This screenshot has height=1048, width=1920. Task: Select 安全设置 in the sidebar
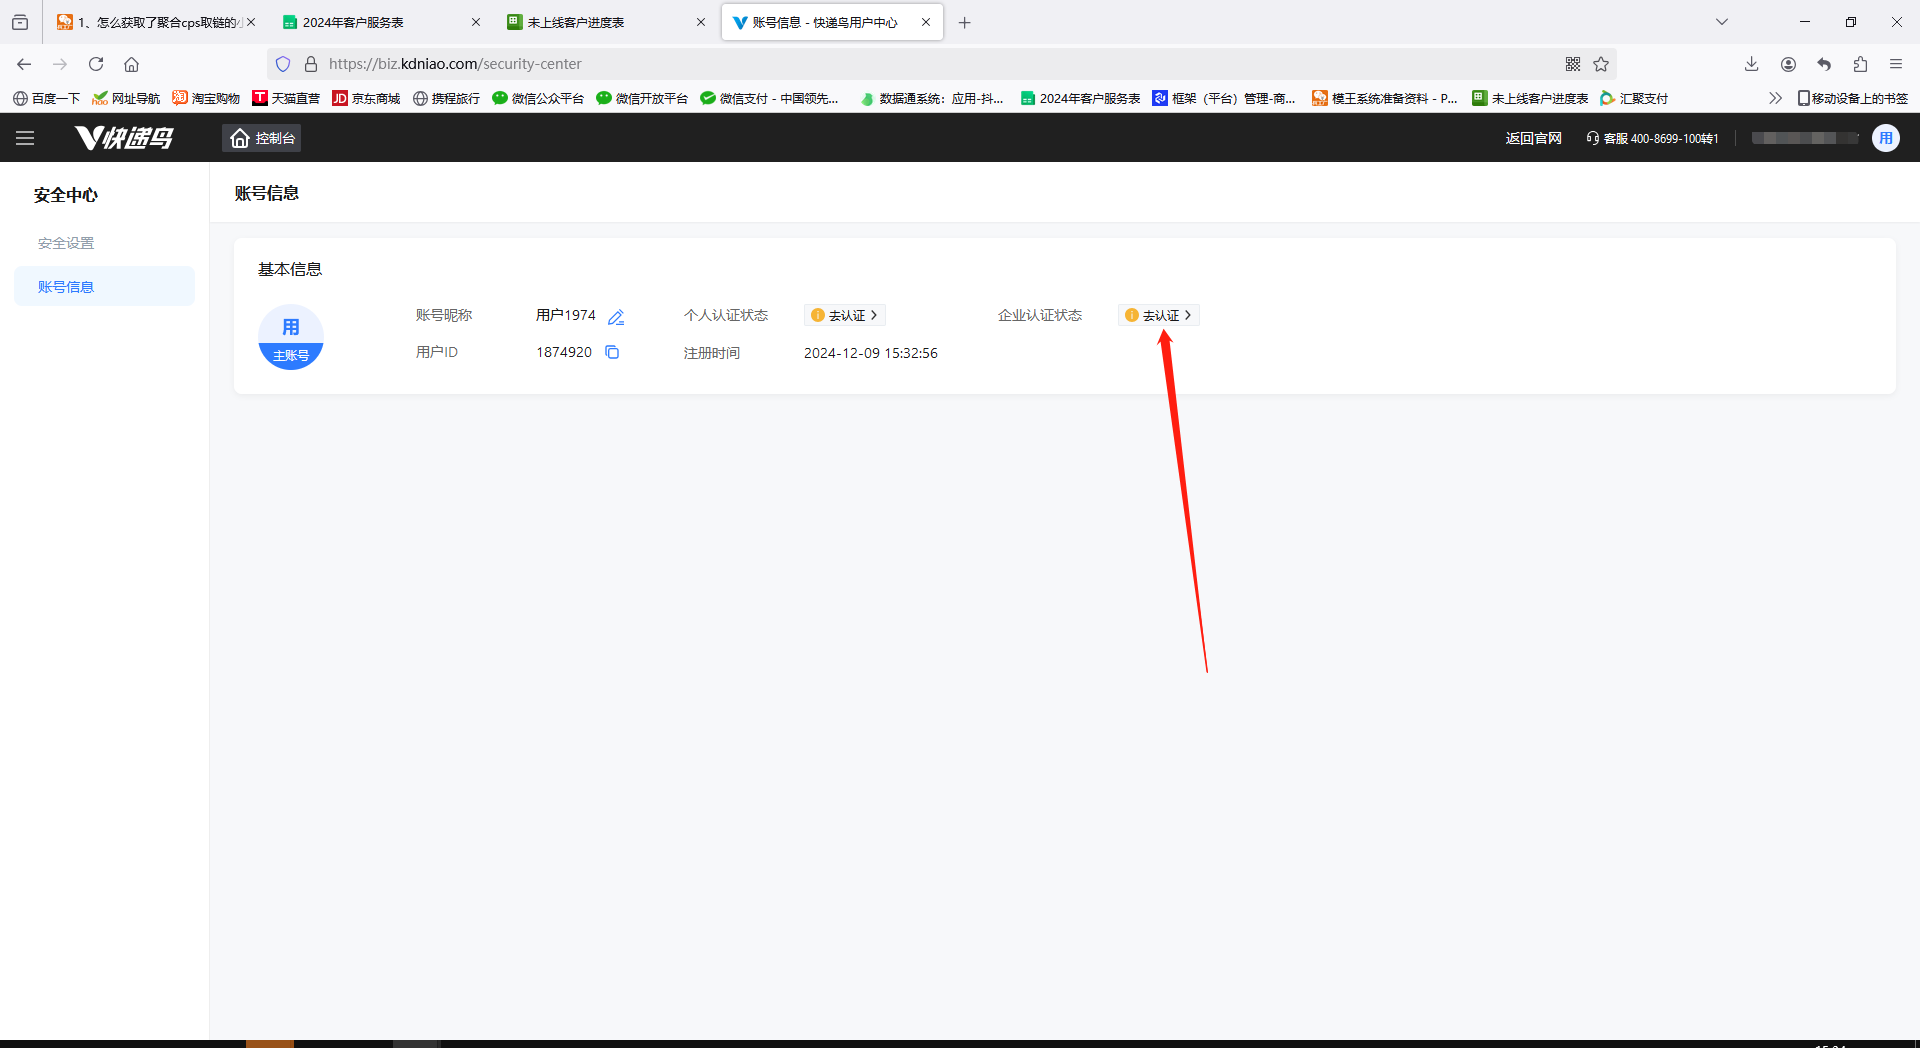click(66, 243)
